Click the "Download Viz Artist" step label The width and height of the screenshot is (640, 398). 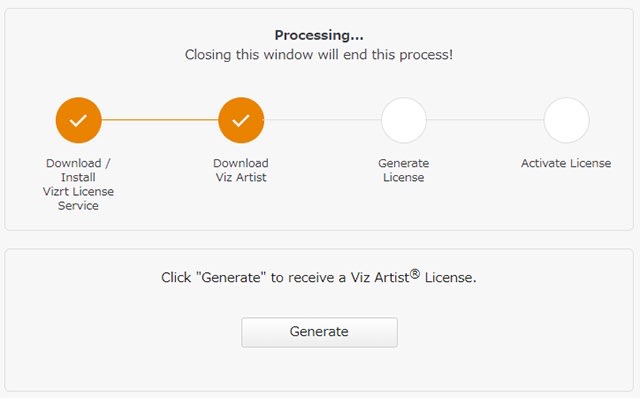tap(241, 170)
